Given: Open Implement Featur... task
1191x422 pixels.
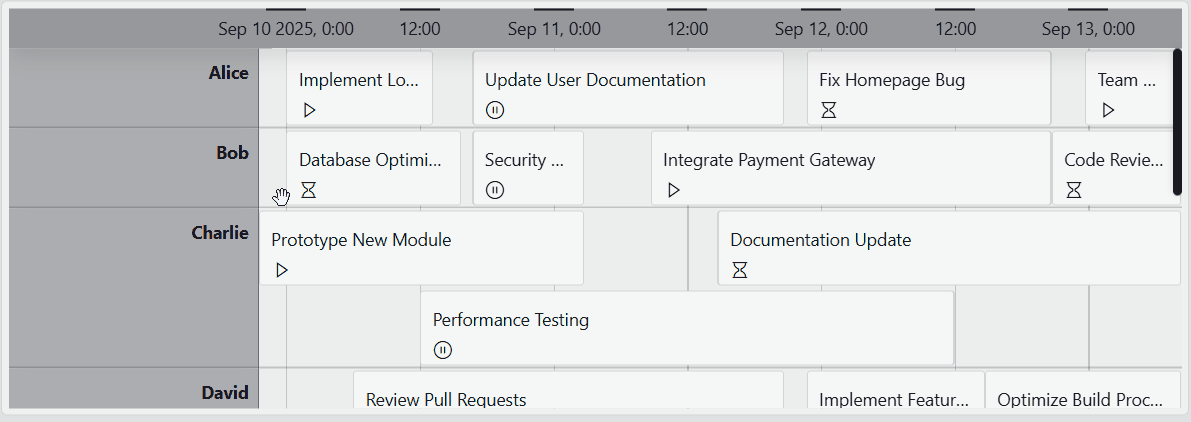Looking at the screenshot, I should 896,389.
